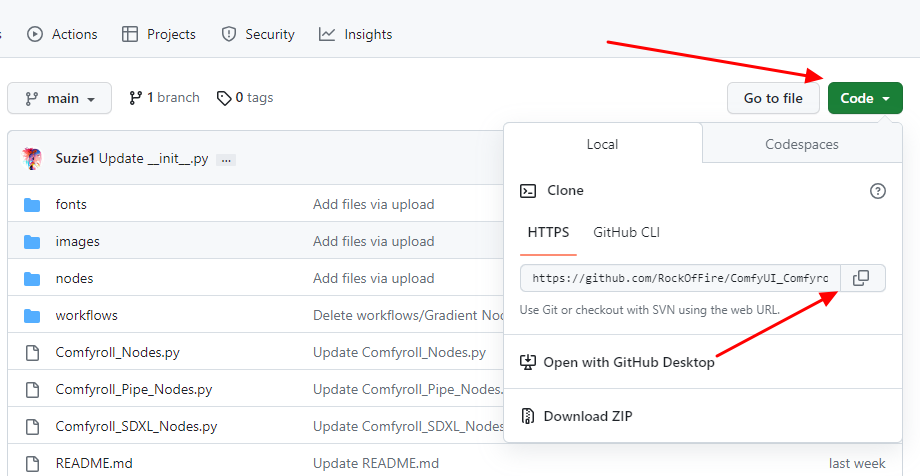Click the Projects table icon

point(130,35)
